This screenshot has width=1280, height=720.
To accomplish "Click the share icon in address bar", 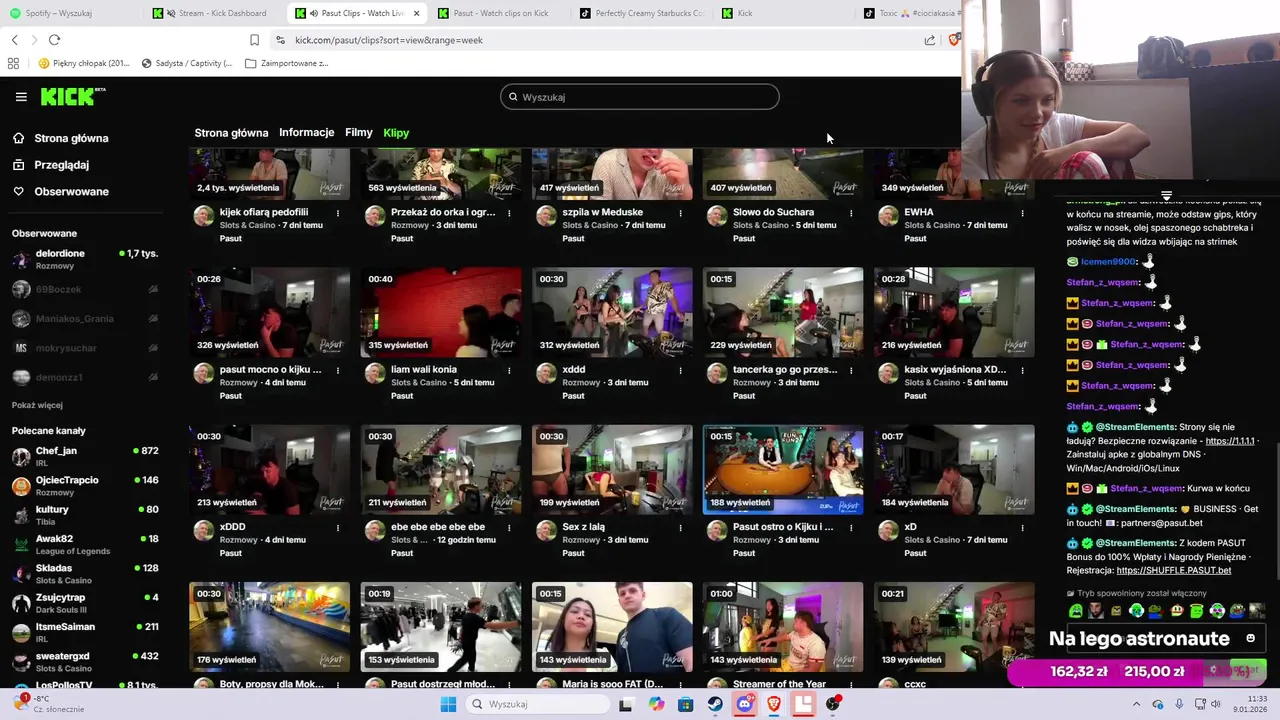I will [x=930, y=40].
